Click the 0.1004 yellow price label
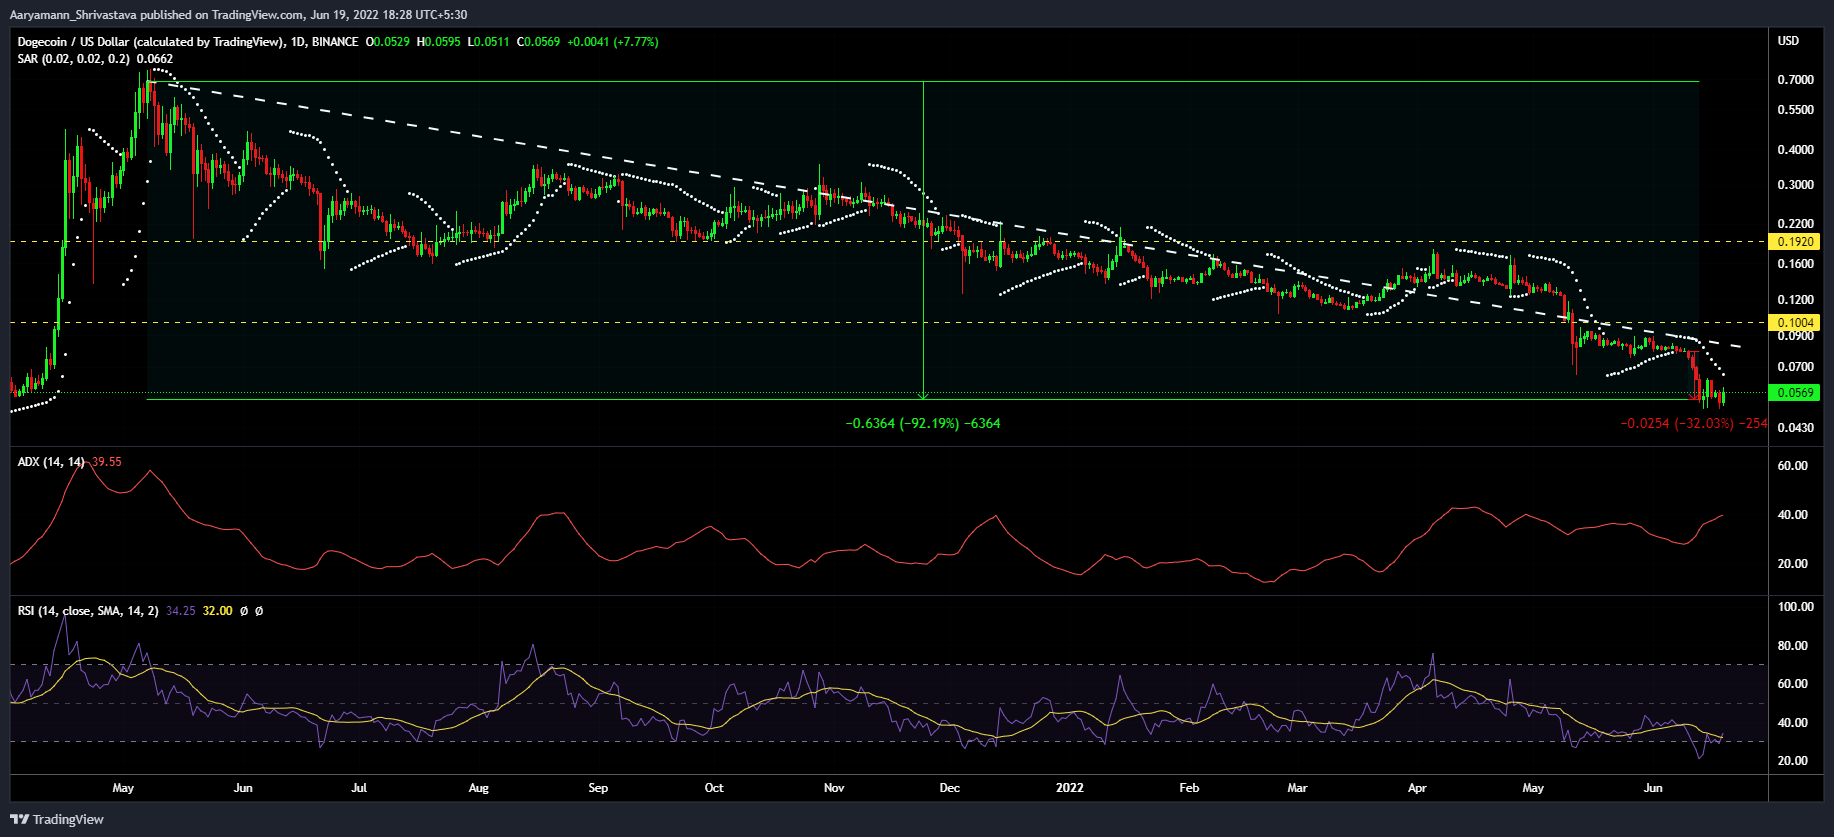Viewport: 1834px width, 837px height. [1794, 322]
